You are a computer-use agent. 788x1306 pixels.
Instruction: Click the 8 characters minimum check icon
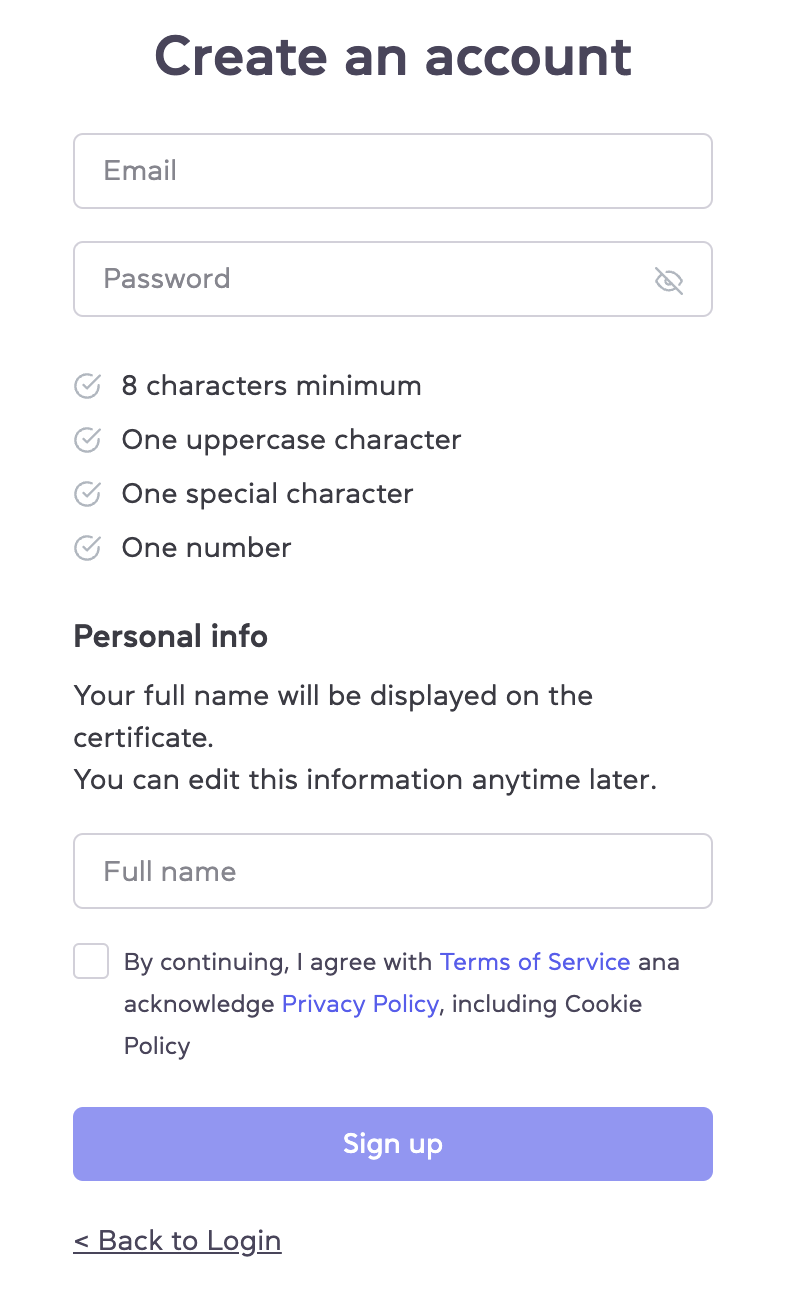tap(88, 386)
